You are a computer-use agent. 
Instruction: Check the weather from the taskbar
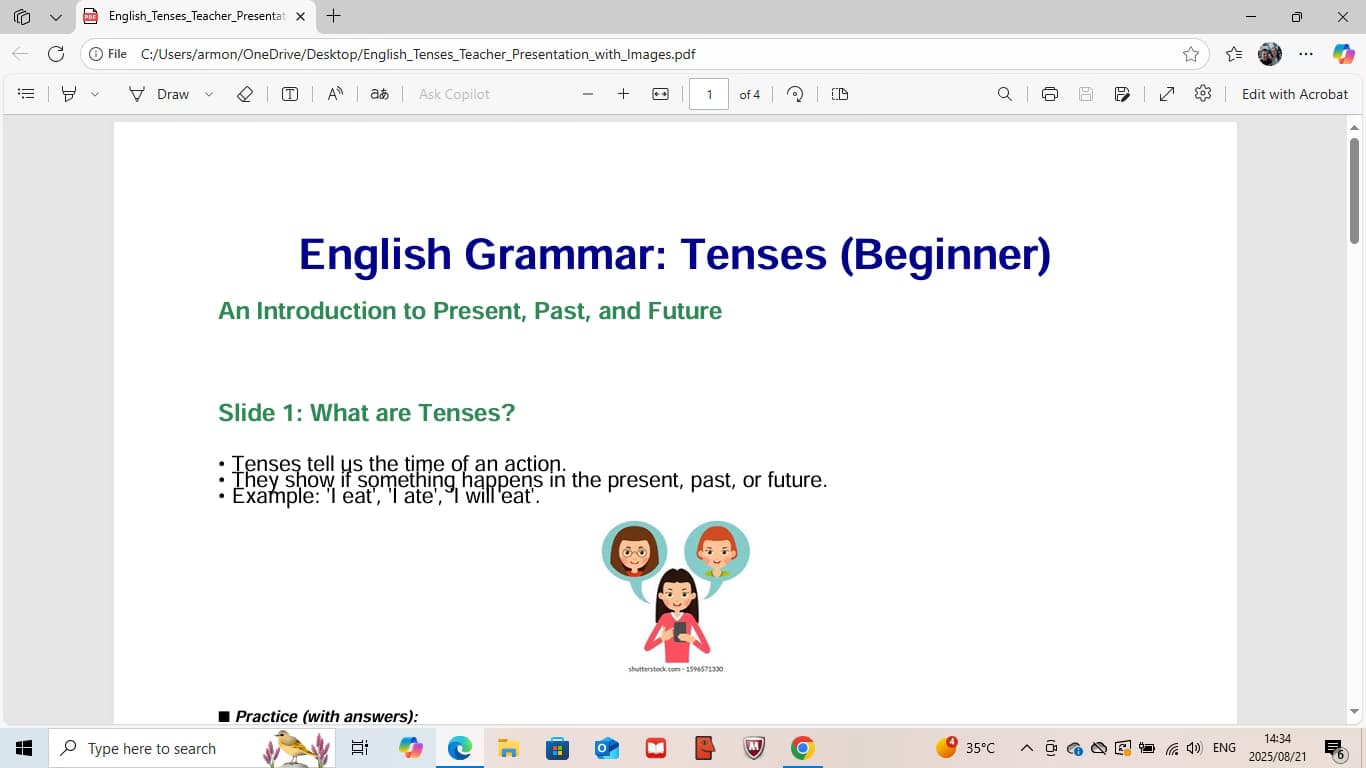pos(966,747)
